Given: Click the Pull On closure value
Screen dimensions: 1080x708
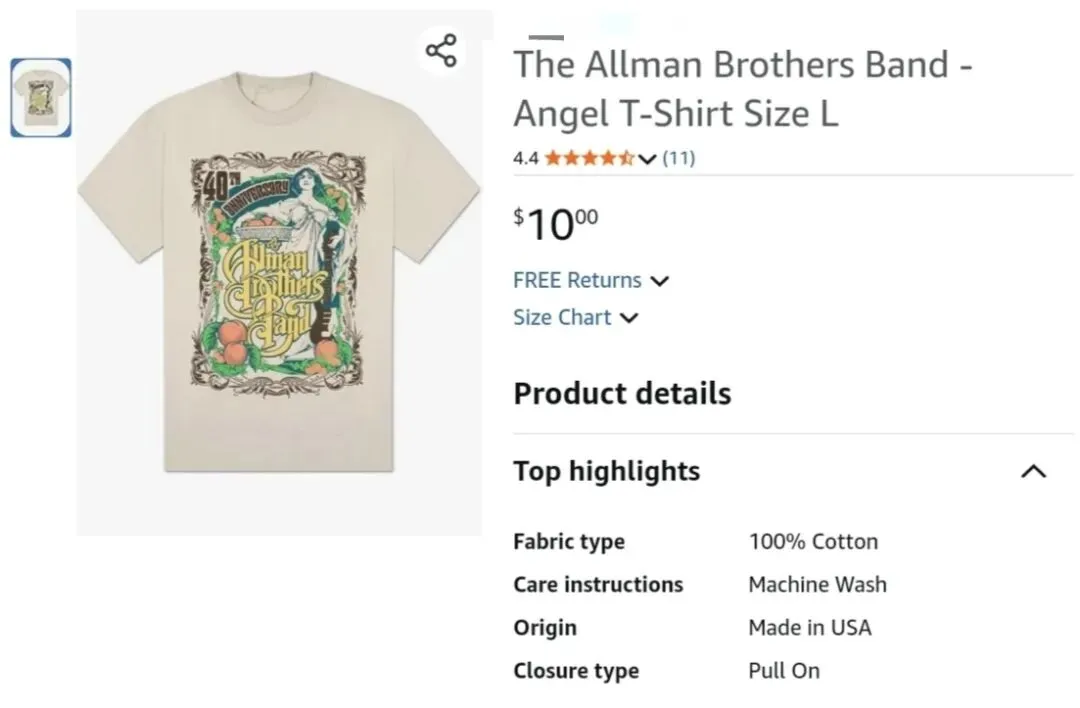Looking at the screenshot, I should (784, 670).
